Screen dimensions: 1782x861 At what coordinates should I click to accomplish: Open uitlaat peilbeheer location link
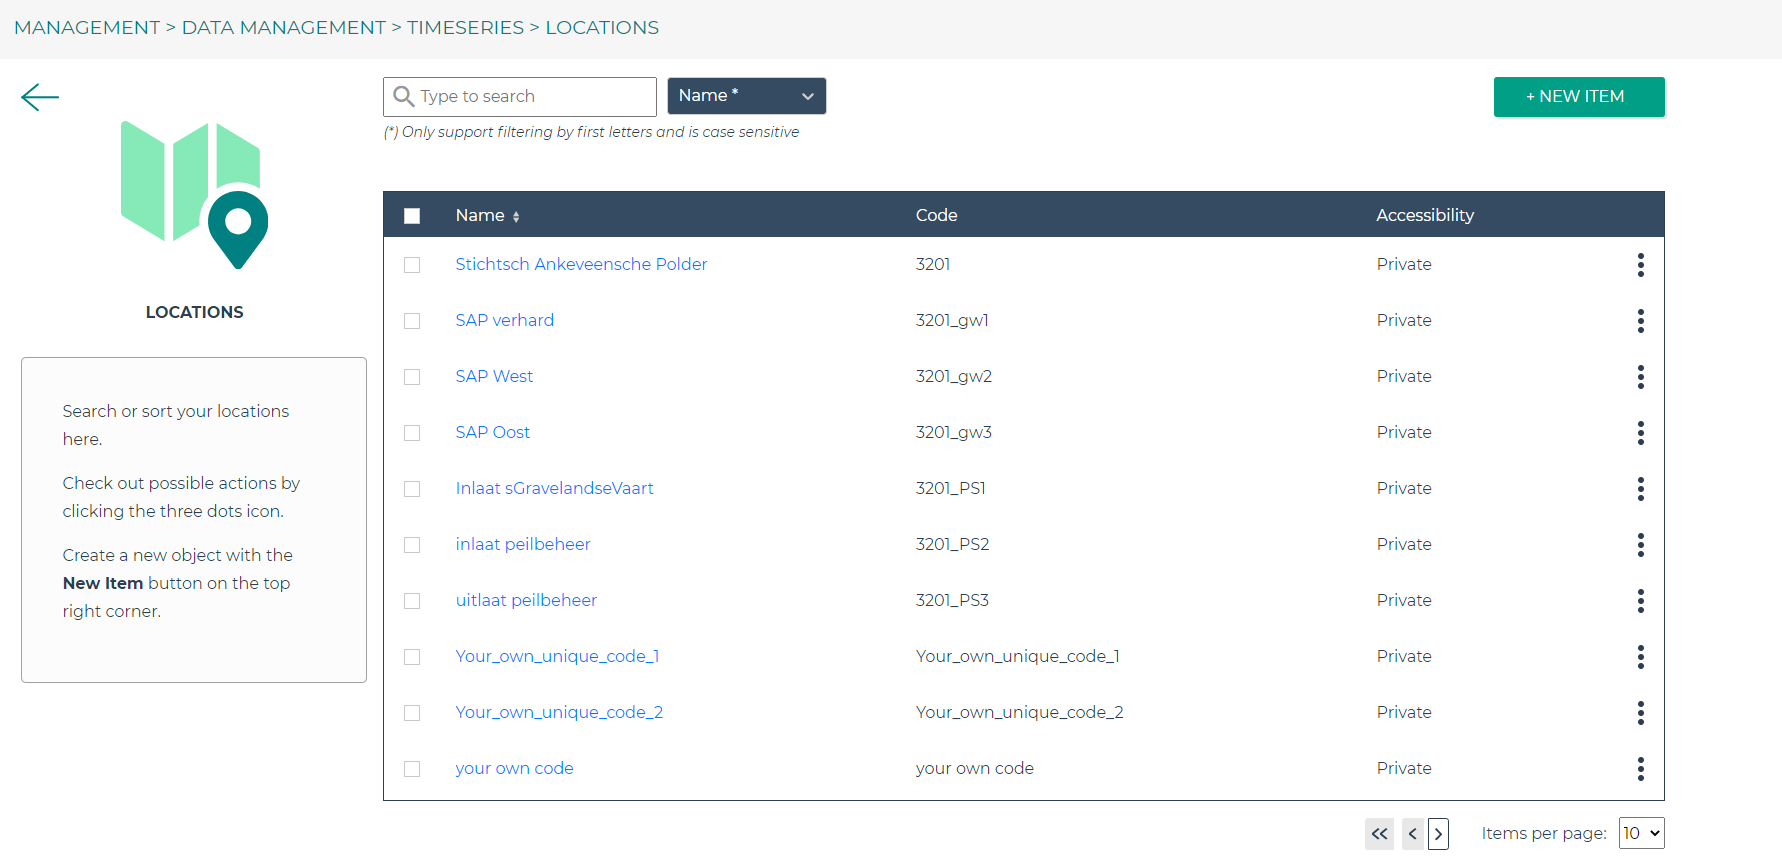click(x=526, y=600)
